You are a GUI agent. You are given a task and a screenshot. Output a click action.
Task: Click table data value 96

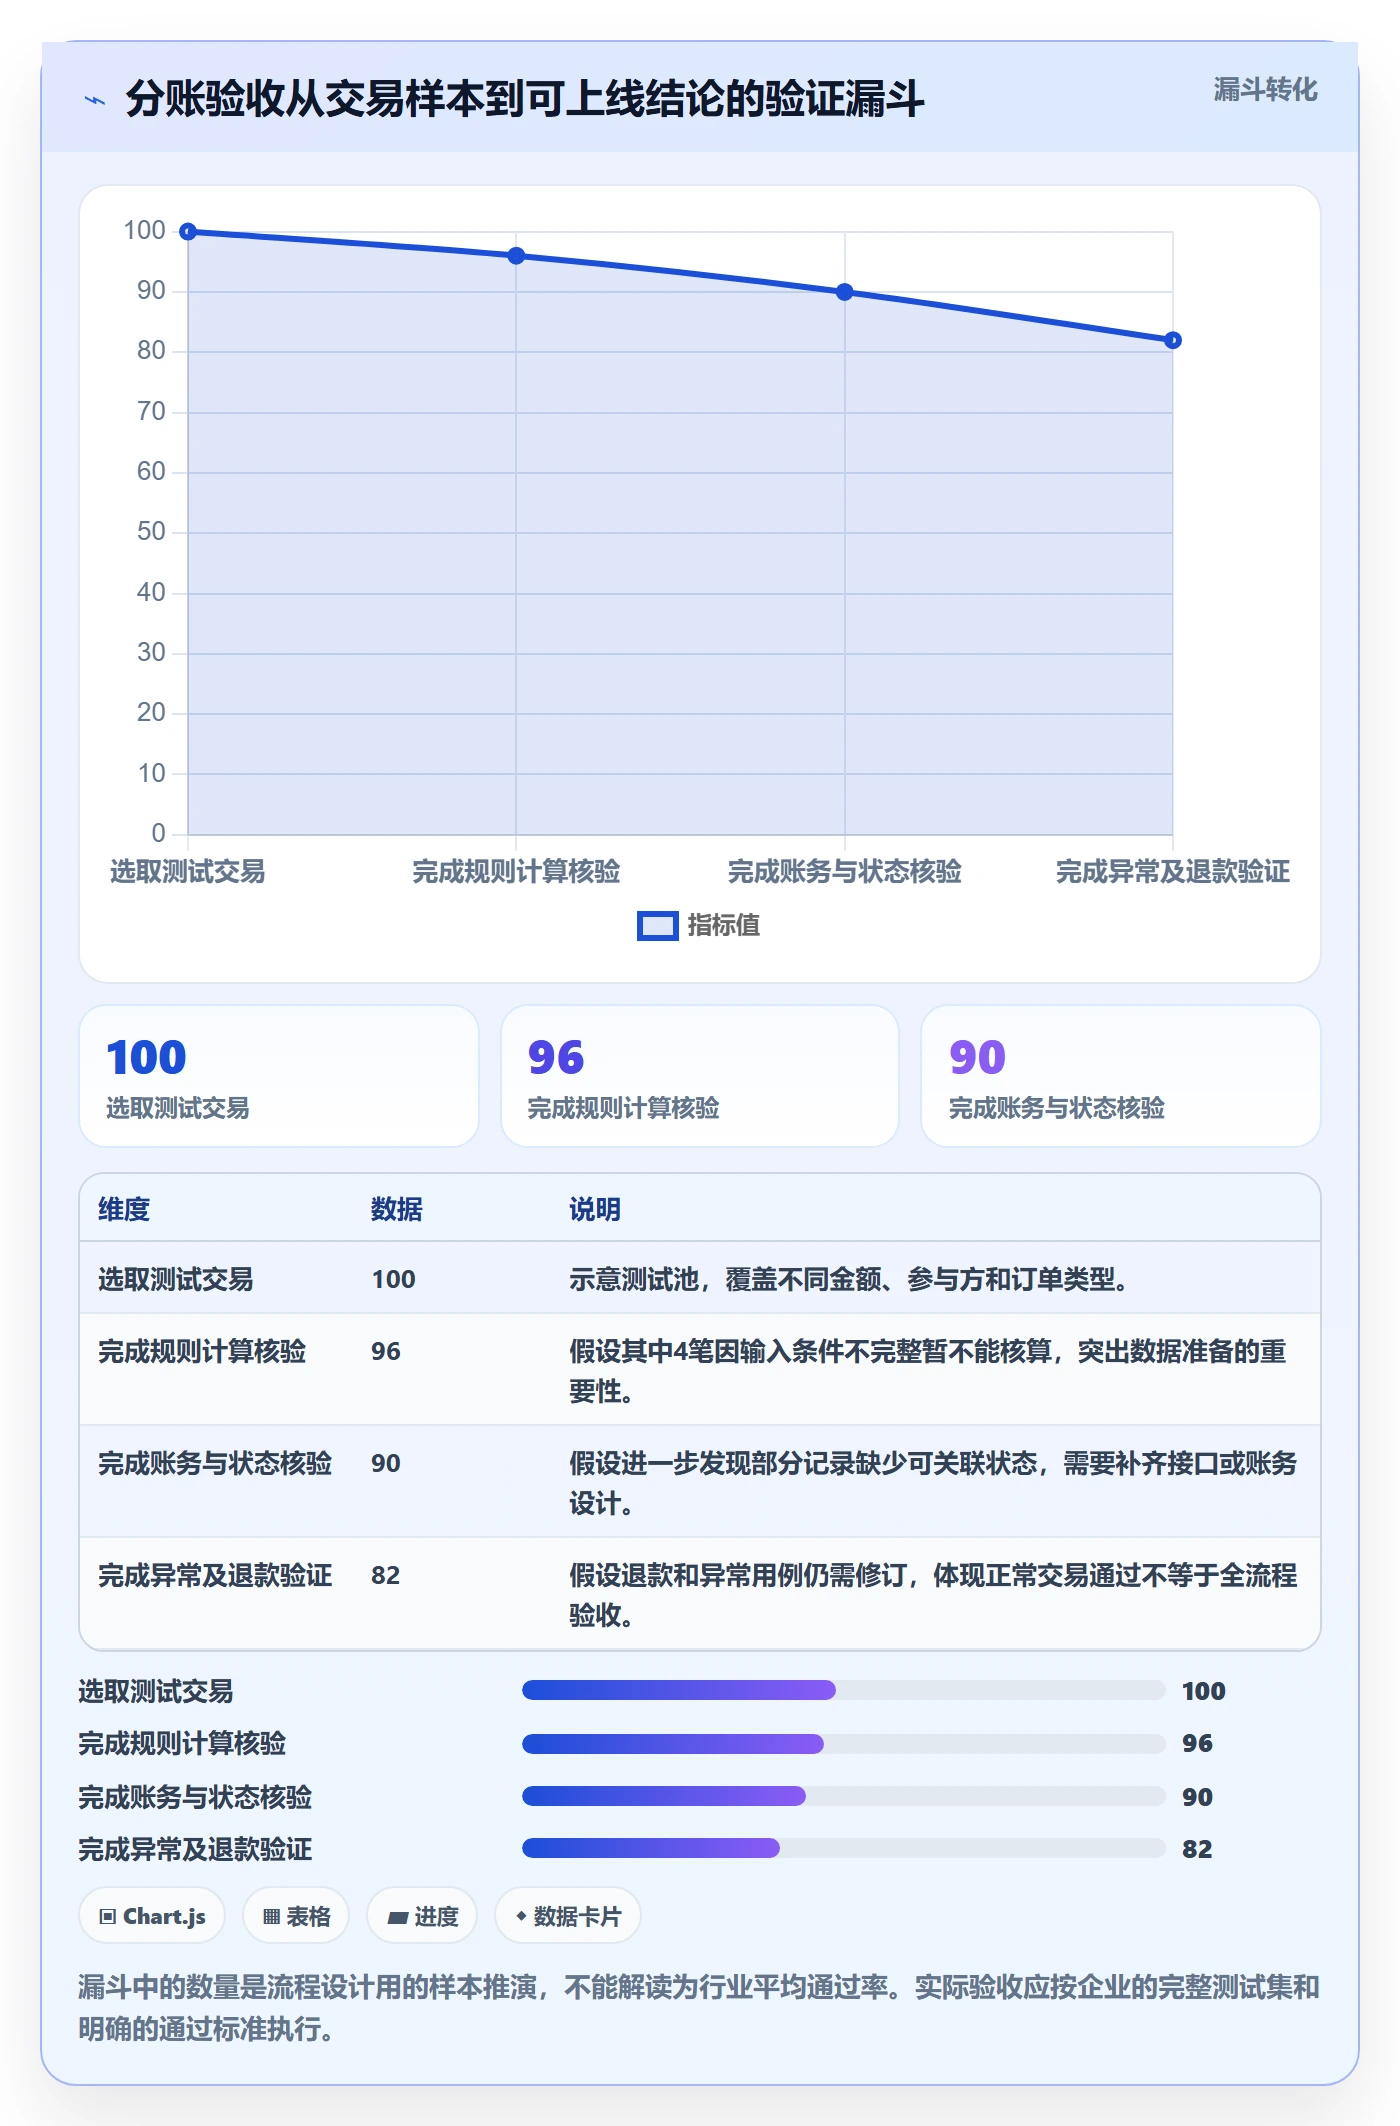click(386, 1352)
